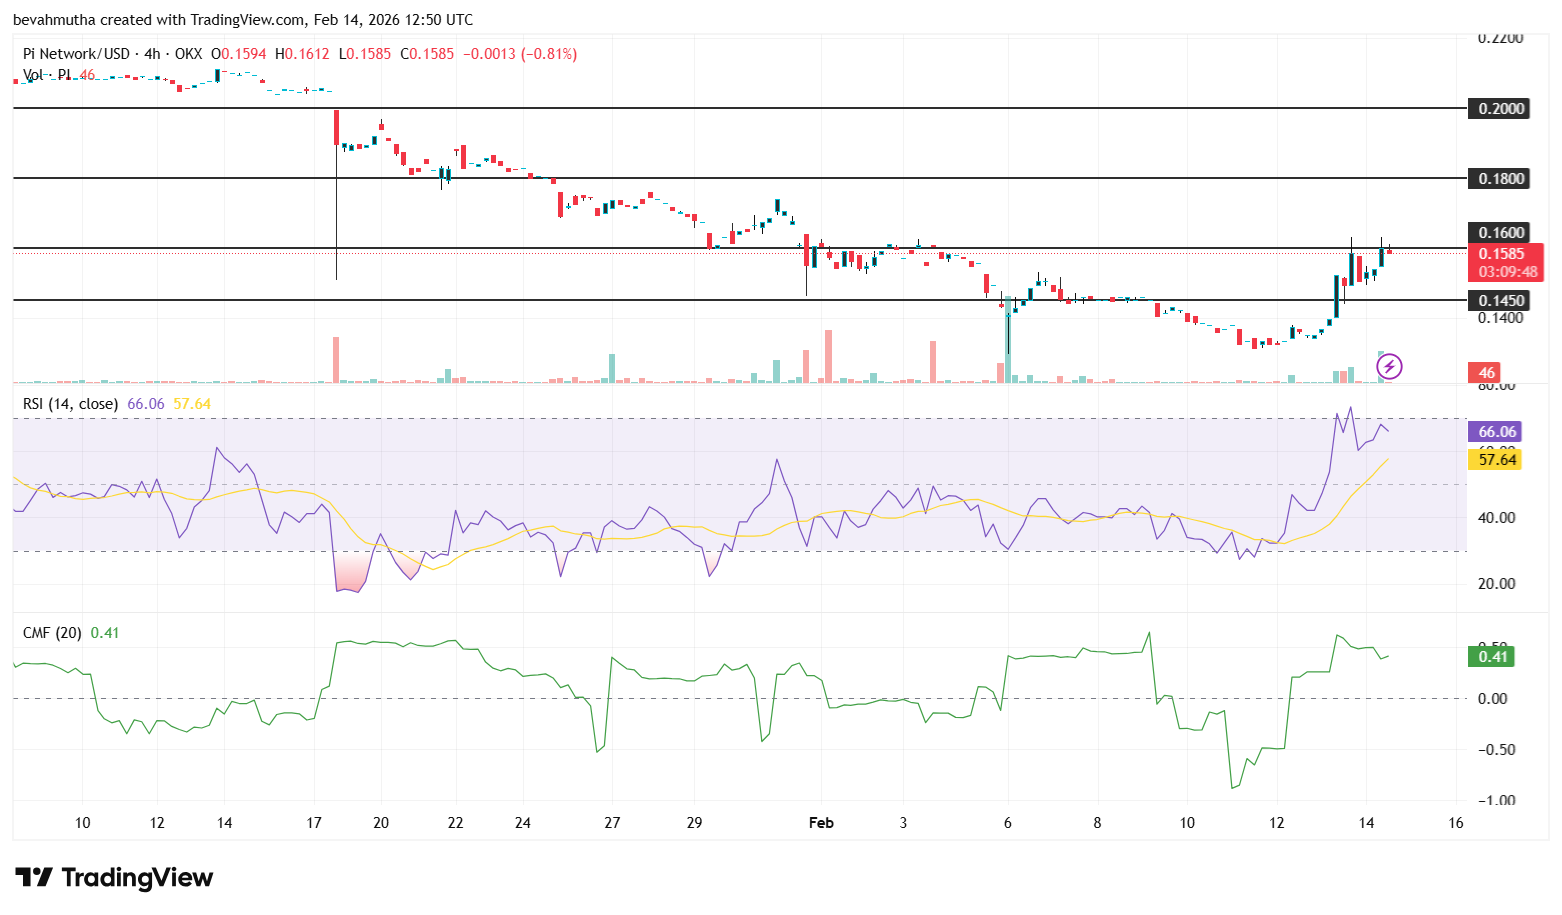This screenshot has height=915, width=1562.
Task: Select the CMF (20) indicator title
Action: (50, 632)
